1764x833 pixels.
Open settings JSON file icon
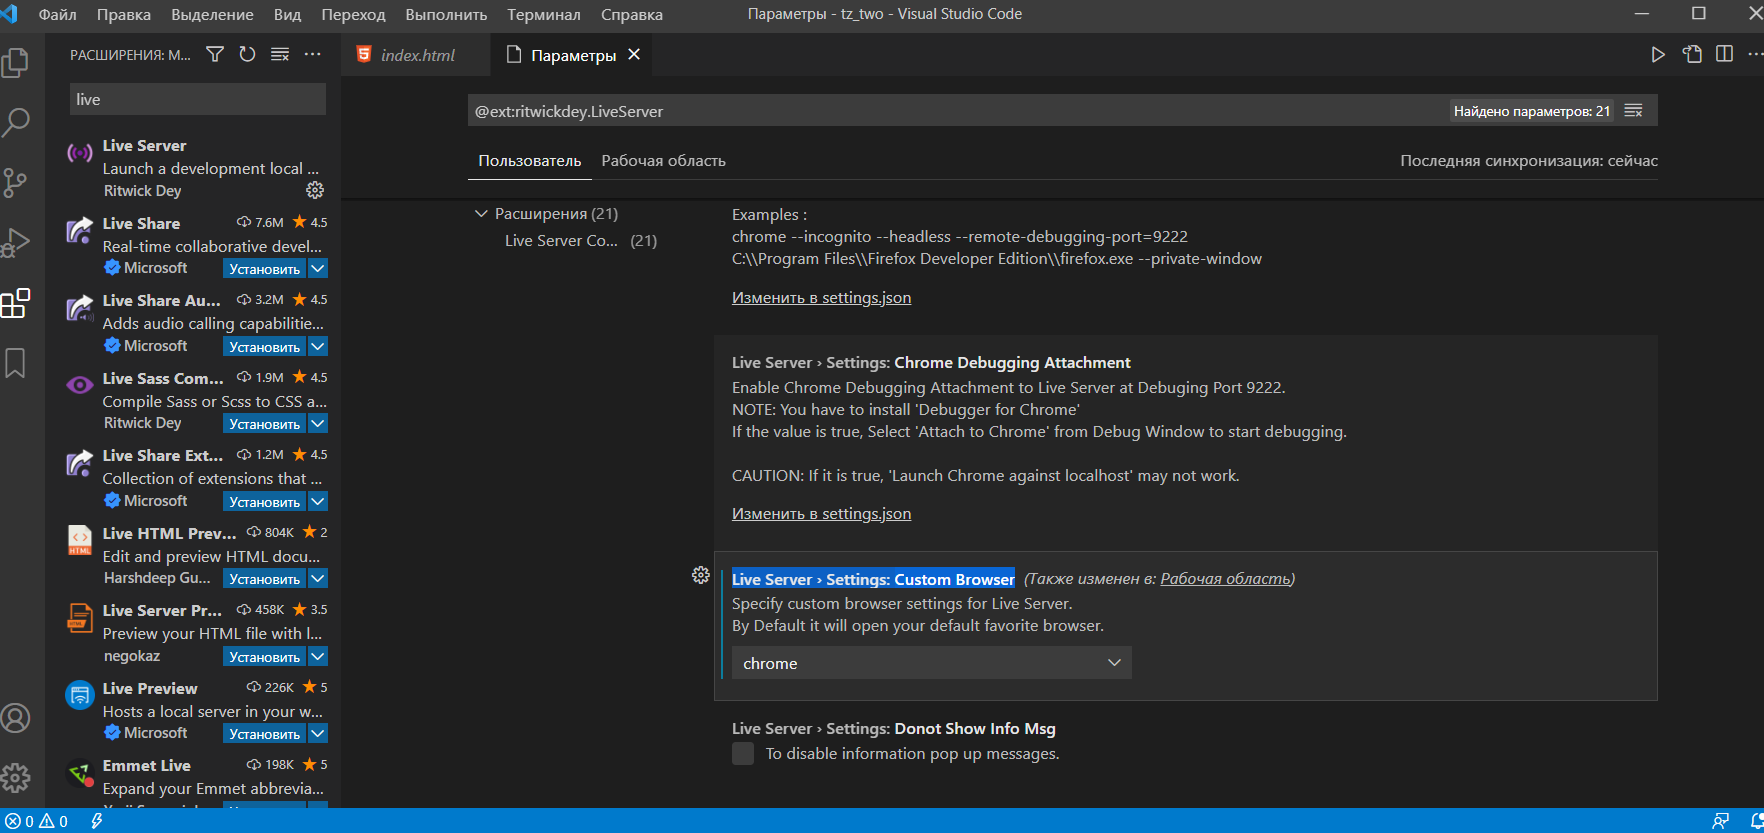tap(1692, 54)
